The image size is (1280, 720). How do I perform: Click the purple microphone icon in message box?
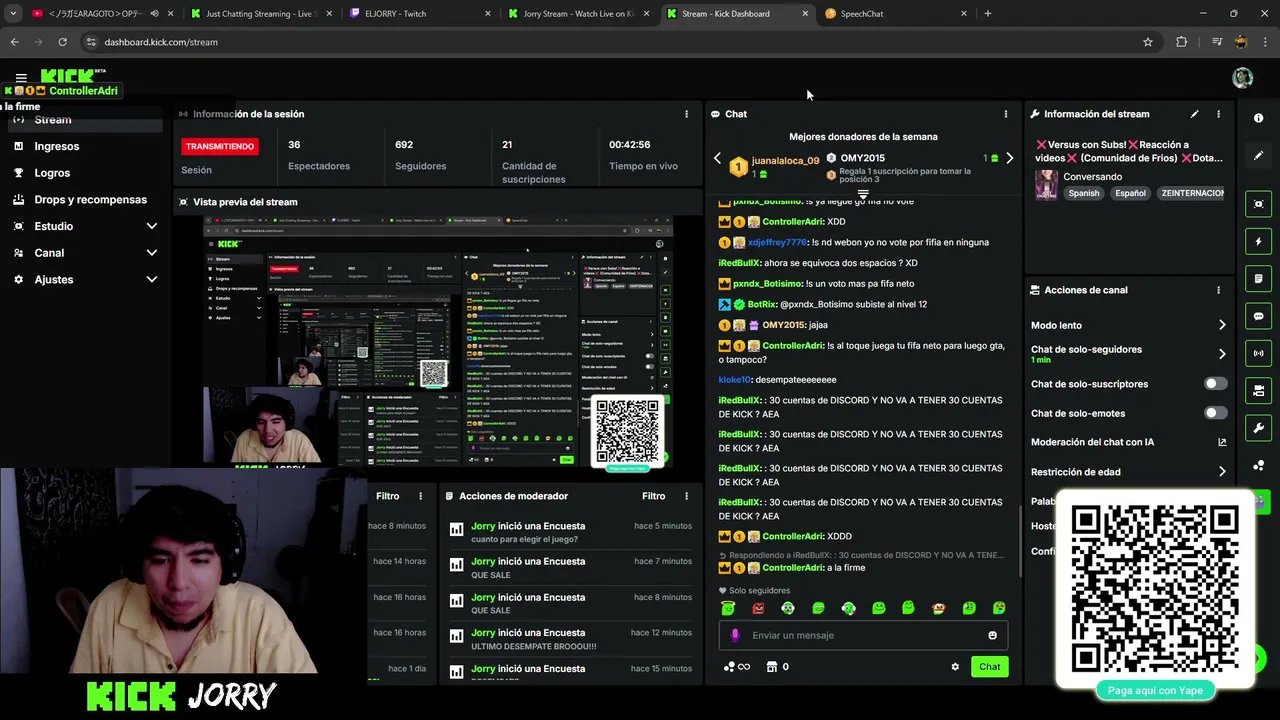click(735, 635)
